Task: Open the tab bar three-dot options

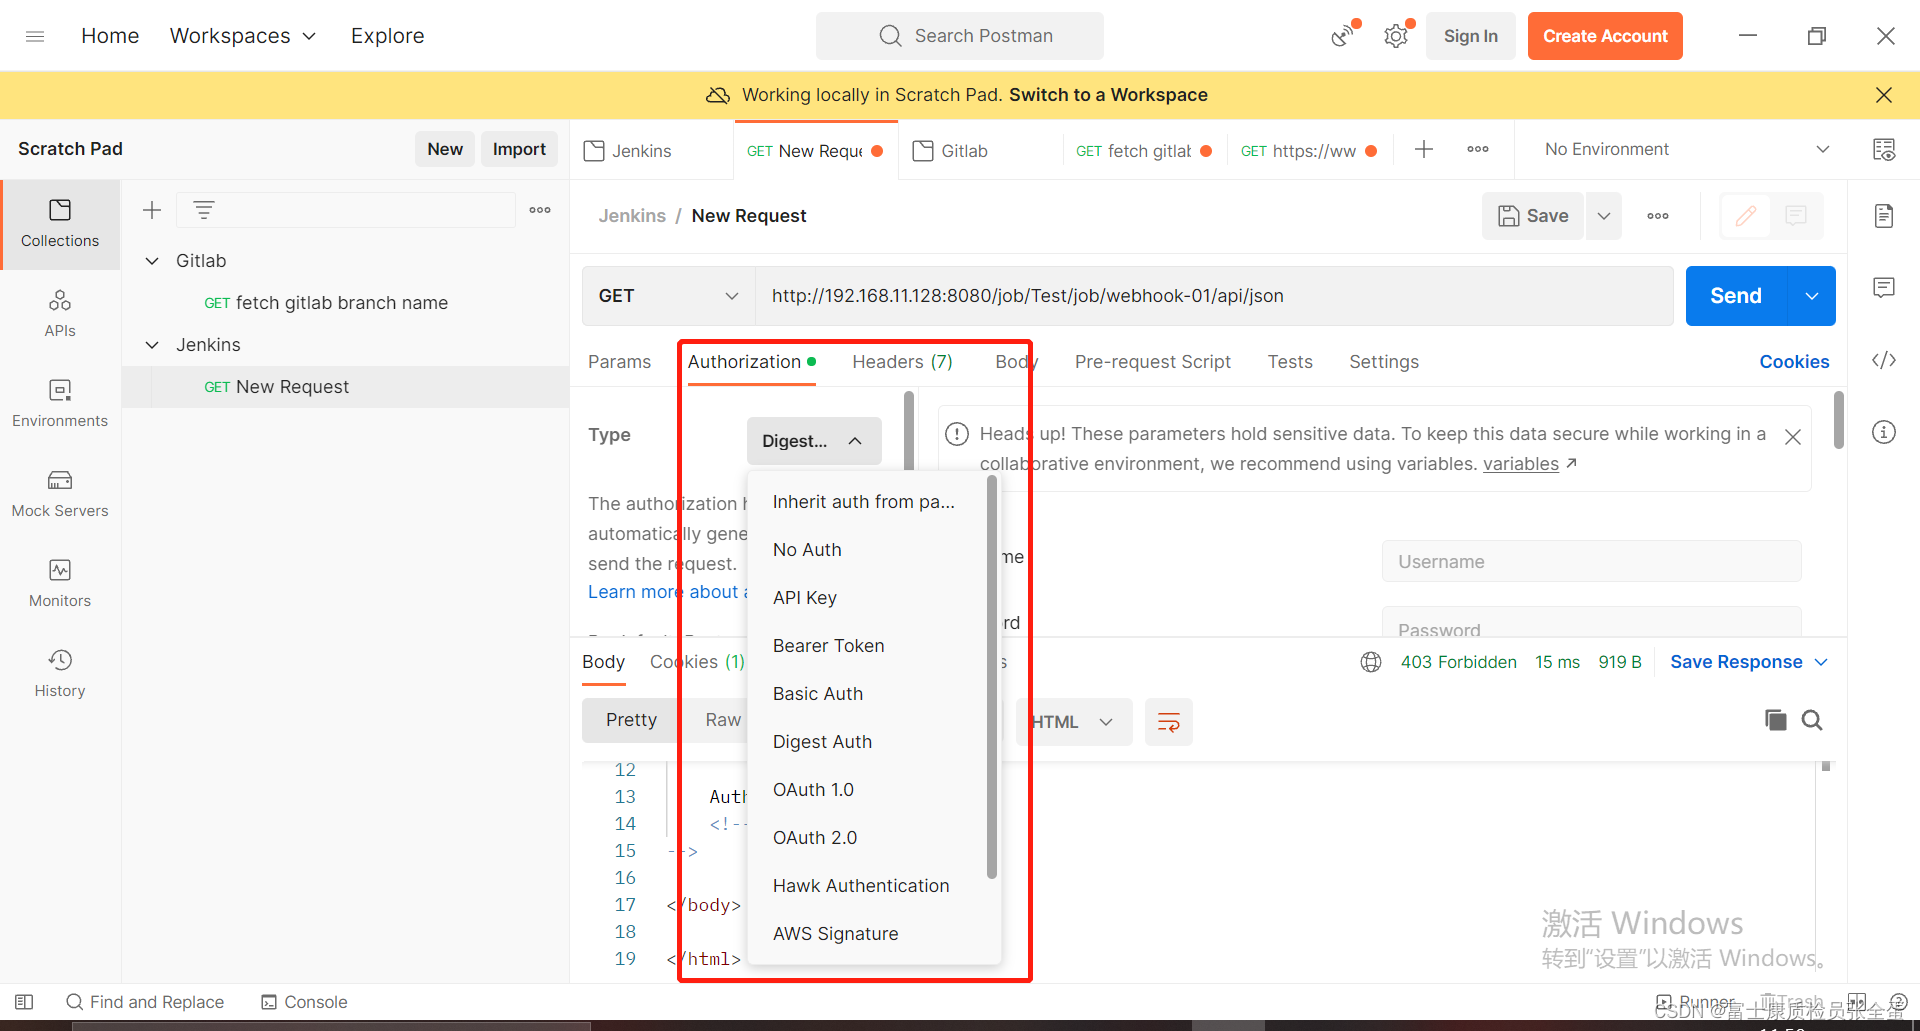Action: [1478, 150]
